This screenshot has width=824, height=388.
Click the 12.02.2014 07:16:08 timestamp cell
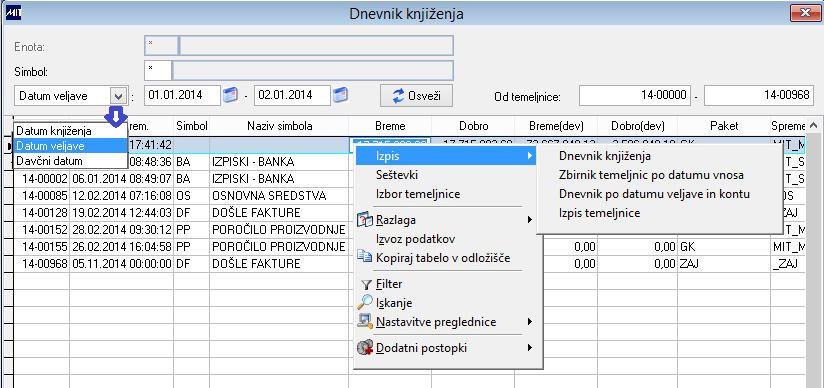122,196
